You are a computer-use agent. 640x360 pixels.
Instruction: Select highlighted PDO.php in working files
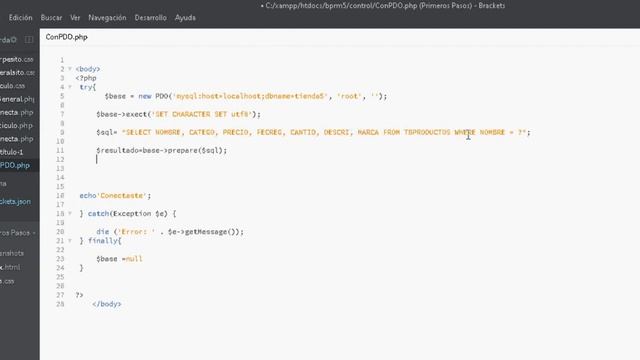tap(15, 165)
